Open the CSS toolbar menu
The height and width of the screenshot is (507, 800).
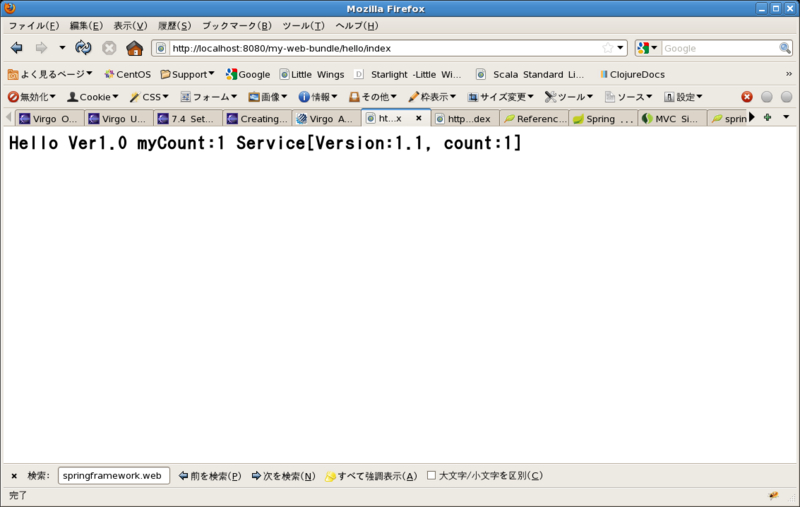[149, 97]
